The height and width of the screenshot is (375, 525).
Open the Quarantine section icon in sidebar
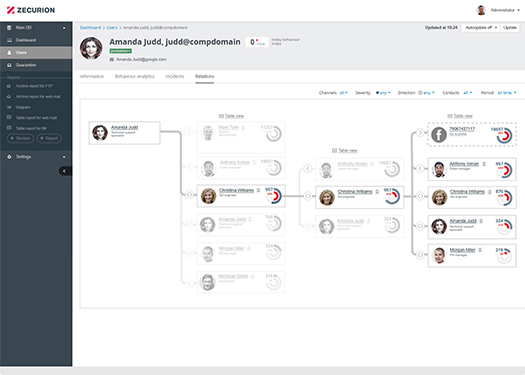(9, 65)
